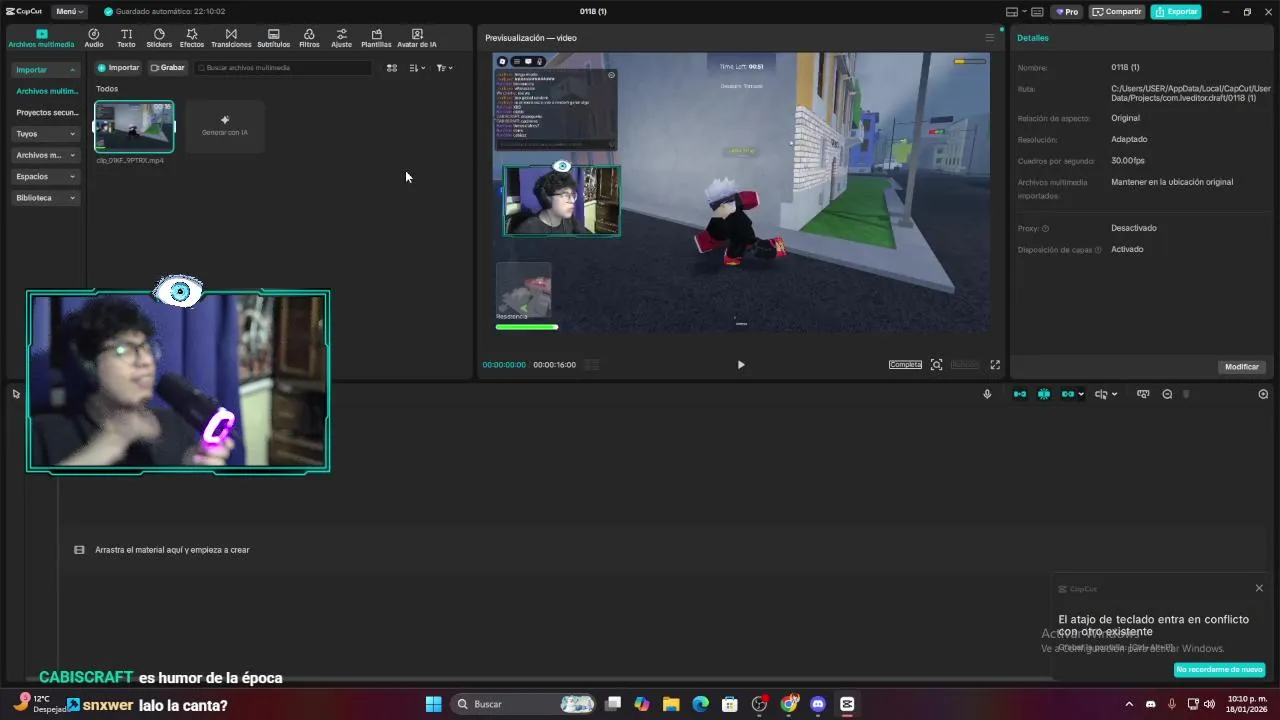
Task: Expand the Biblioteca sidebar section
Action: click(45, 198)
